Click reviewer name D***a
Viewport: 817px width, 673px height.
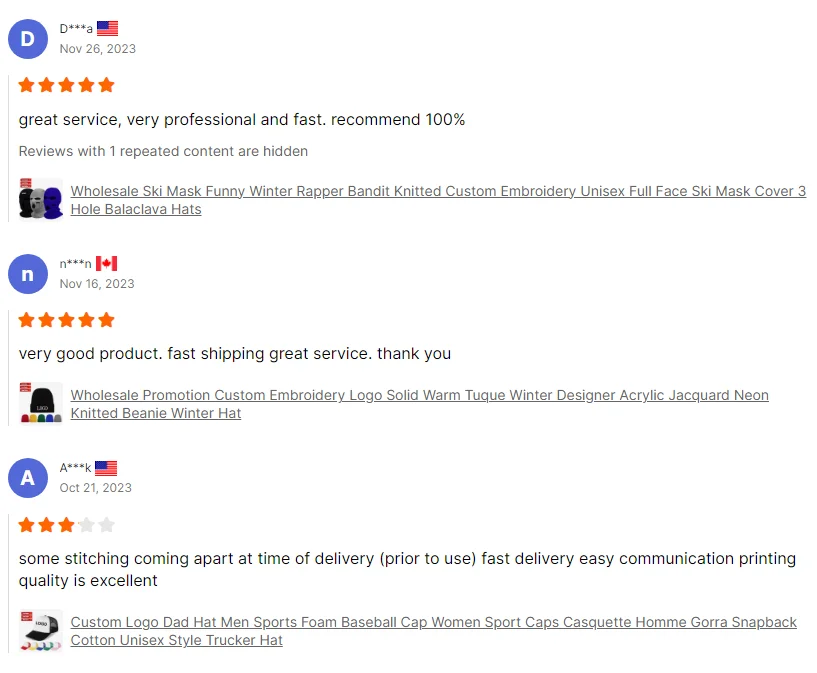(x=76, y=29)
